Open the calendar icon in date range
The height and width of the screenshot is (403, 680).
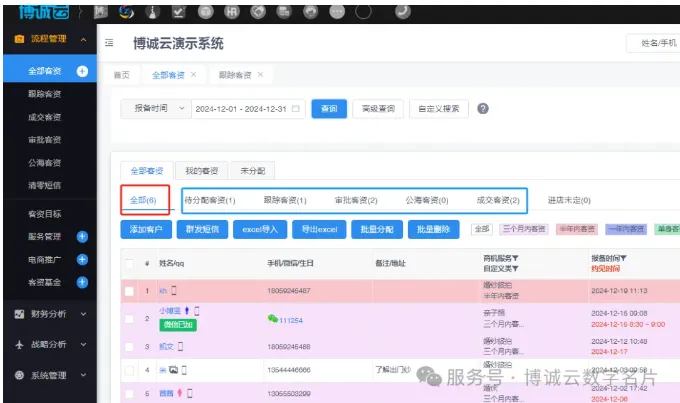coord(296,109)
